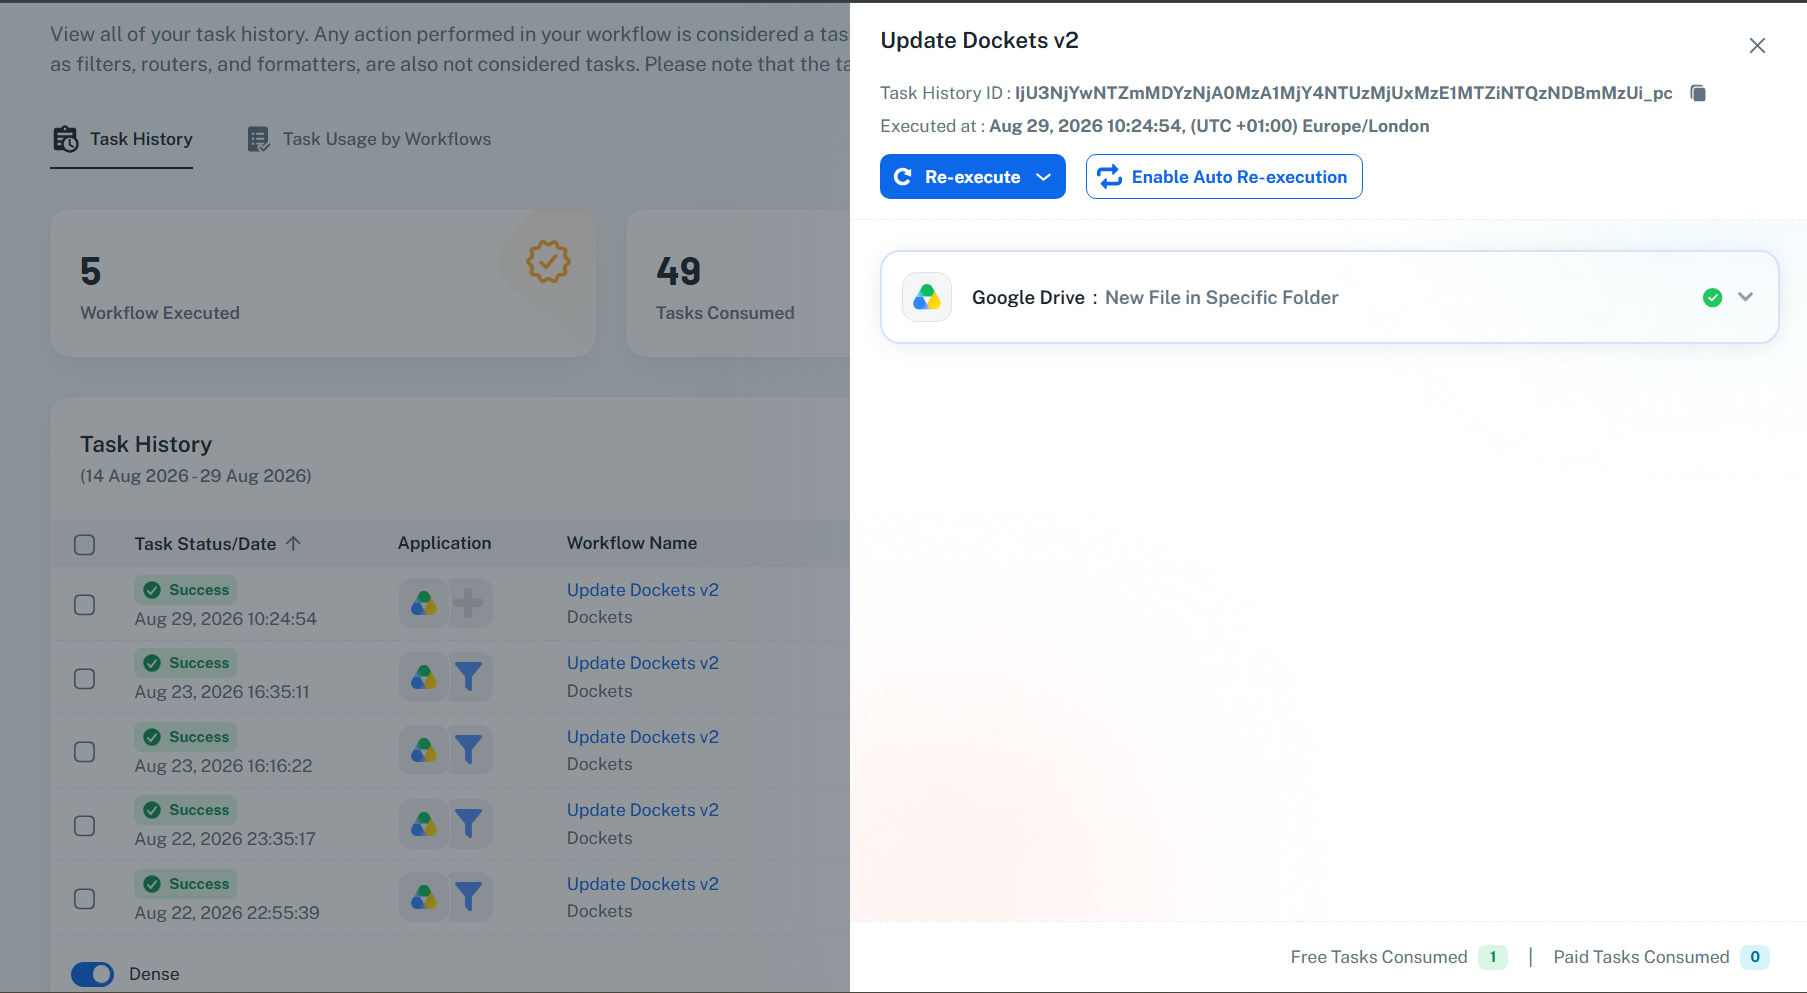The image size is (1807, 993).
Task: Close the Update Dockets v2 panel
Action: (x=1757, y=45)
